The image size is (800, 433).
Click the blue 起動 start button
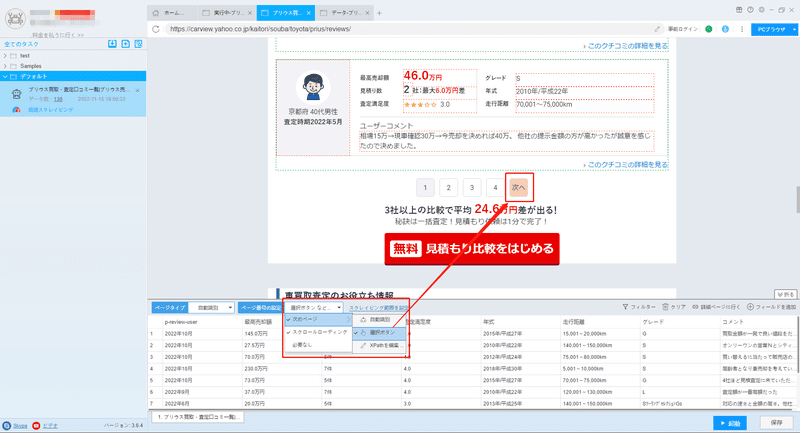(x=730, y=423)
